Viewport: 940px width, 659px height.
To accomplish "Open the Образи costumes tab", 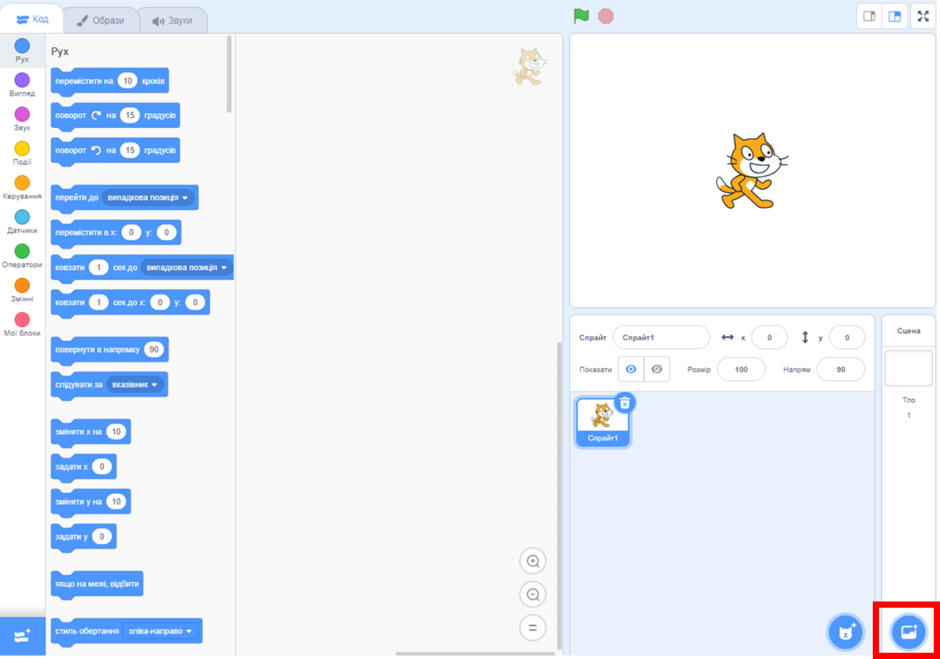I will [x=100, y=20].
